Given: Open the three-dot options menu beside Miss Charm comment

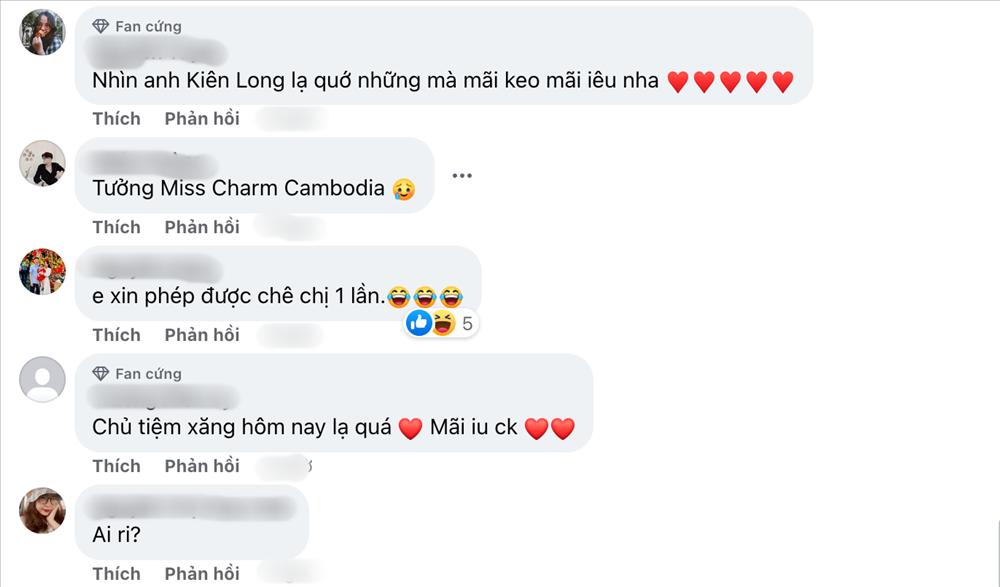Looking at the screenshot, I should (x=463, y=173).
